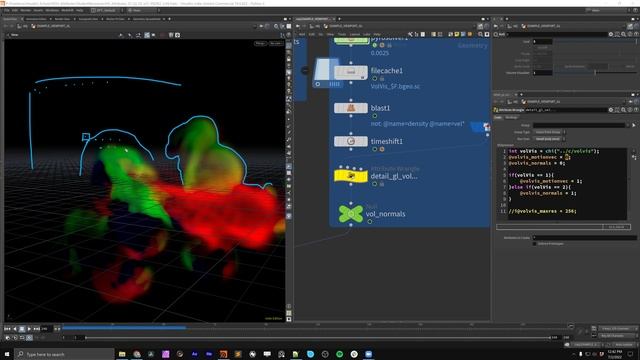Open the gear menu in the upper Null parameter pane

click(x=611, y=34)
